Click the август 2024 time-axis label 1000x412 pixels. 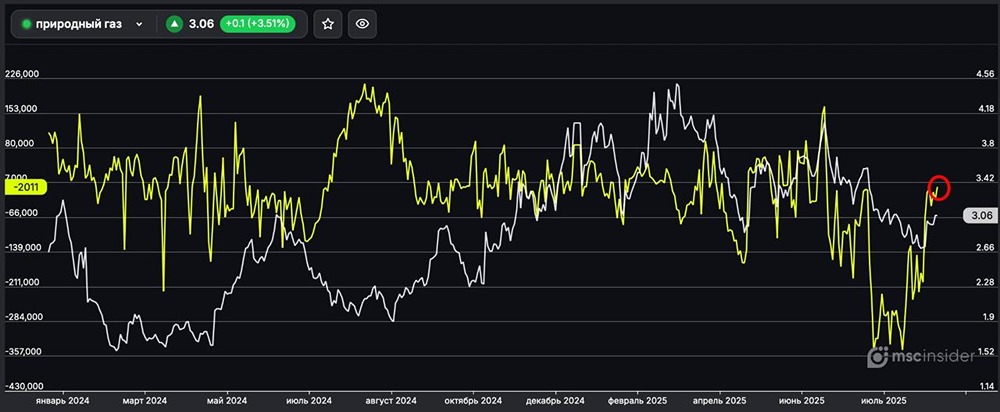pyautogui.click(x=392, y=401)
